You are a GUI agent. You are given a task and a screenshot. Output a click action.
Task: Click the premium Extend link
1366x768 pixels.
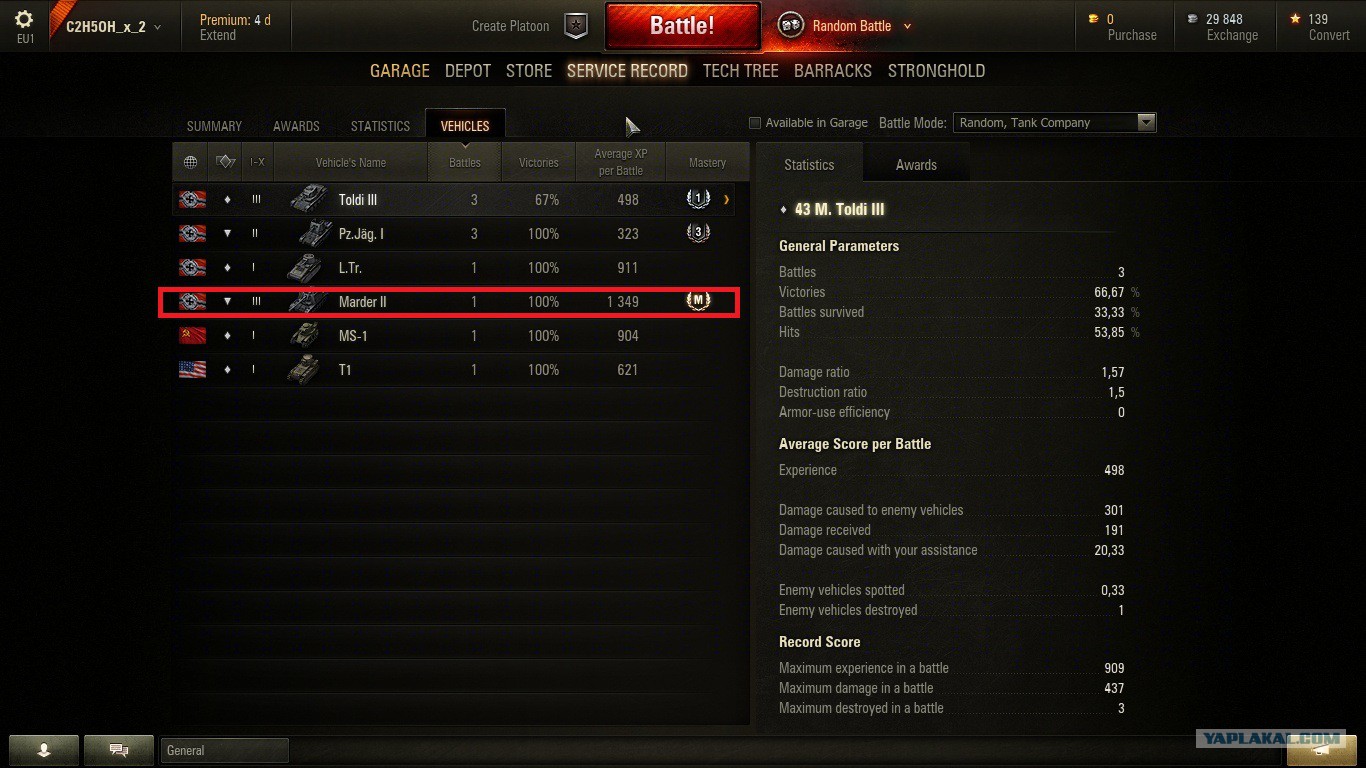(218, 35)
